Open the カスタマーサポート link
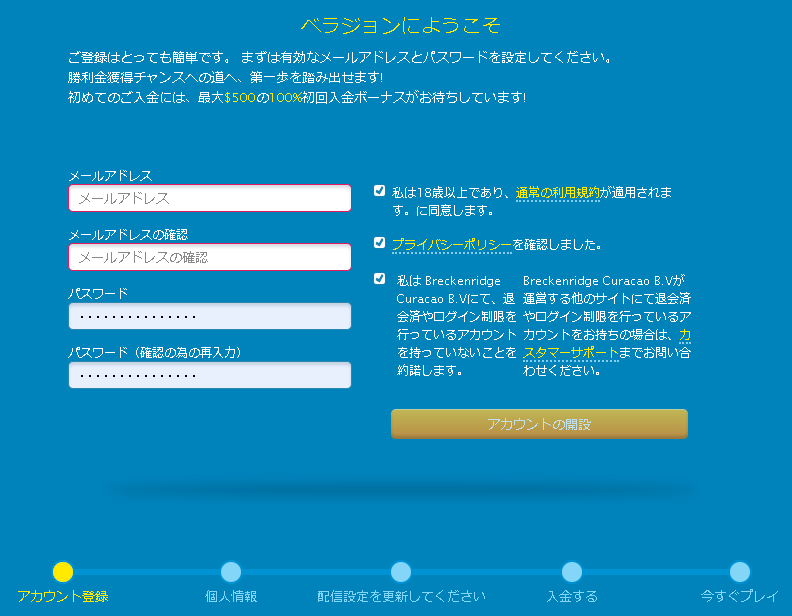This screenshot has width=792, height=616. [571, 352]
